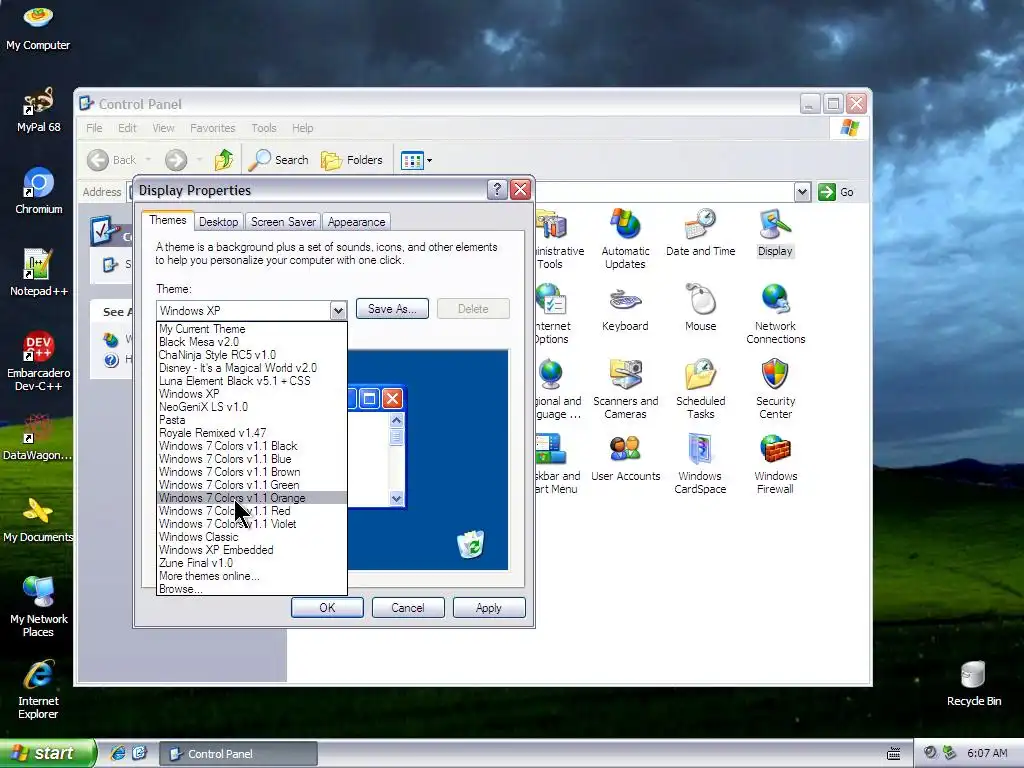Screen dimensions: 1024x768
Task: Open the Keyboard settings icon
Action: click(x=625, y=308)
